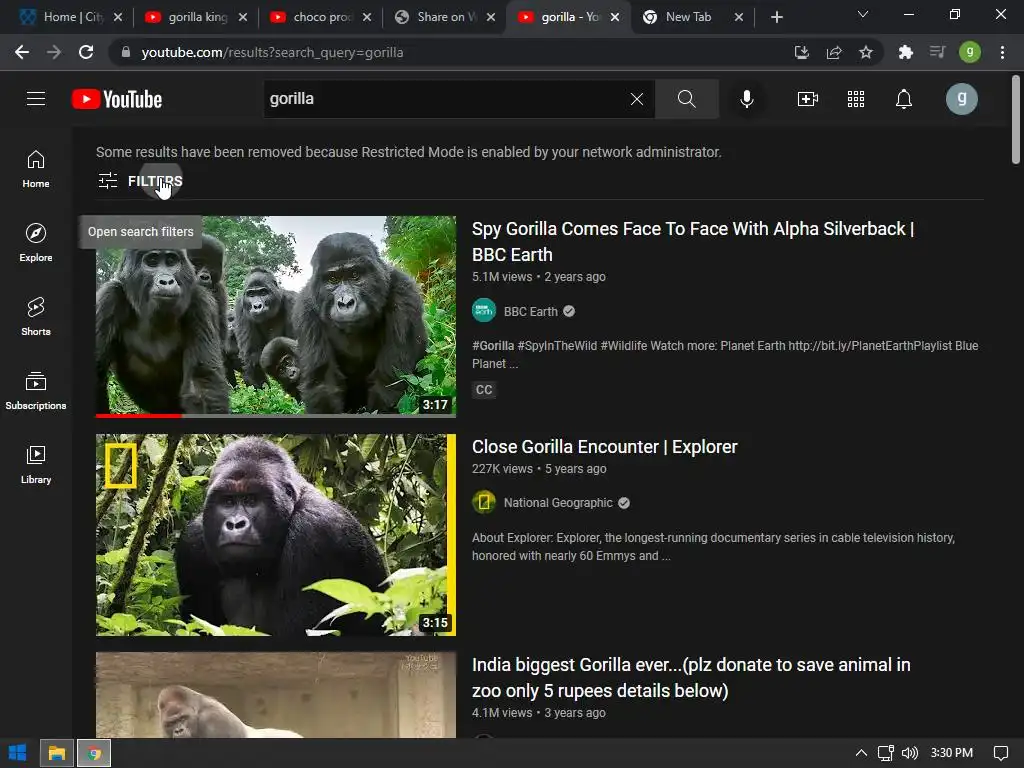Open Library in the sidebar
The width and height of the screenshot is (1024, 768).
[36, 464]
